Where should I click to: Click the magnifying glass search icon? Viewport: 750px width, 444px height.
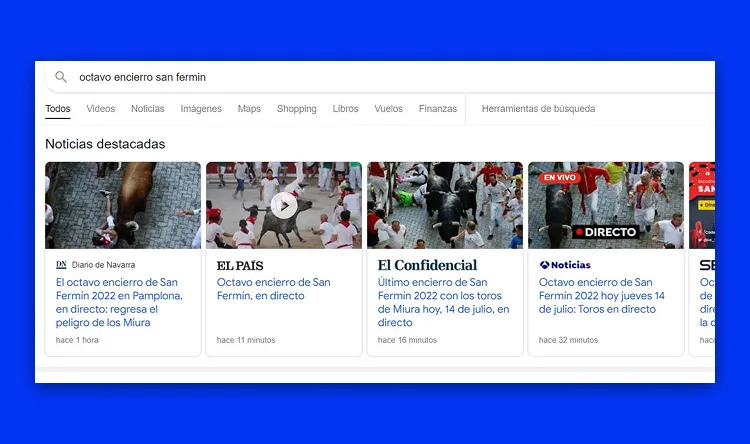tap(61, 77)
